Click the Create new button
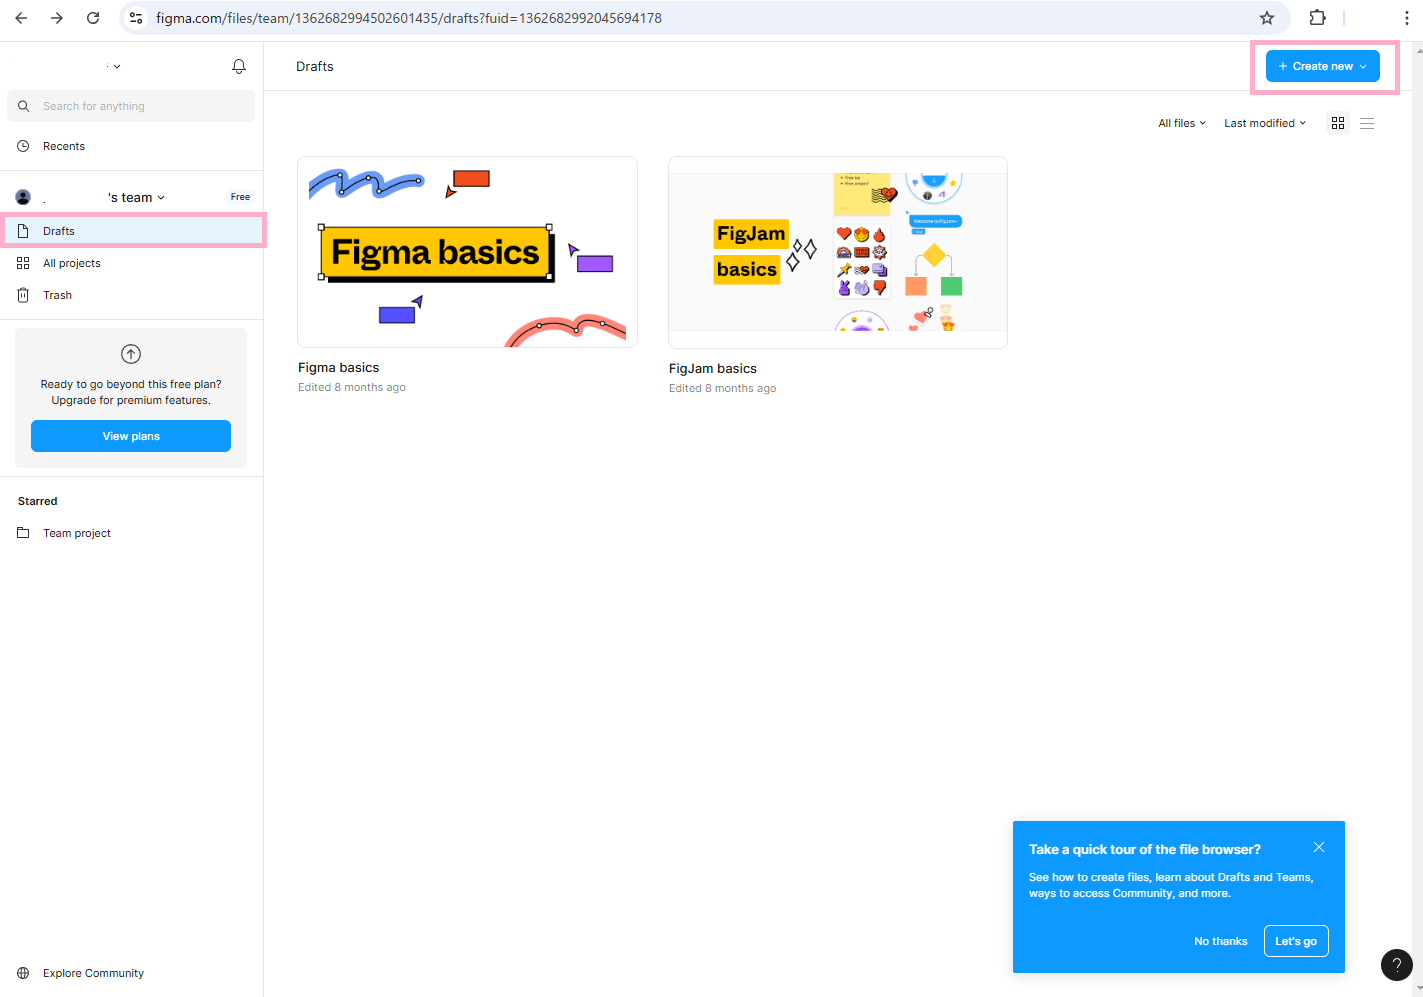This screenshot has height=997, width=1423. [1323, 66]
